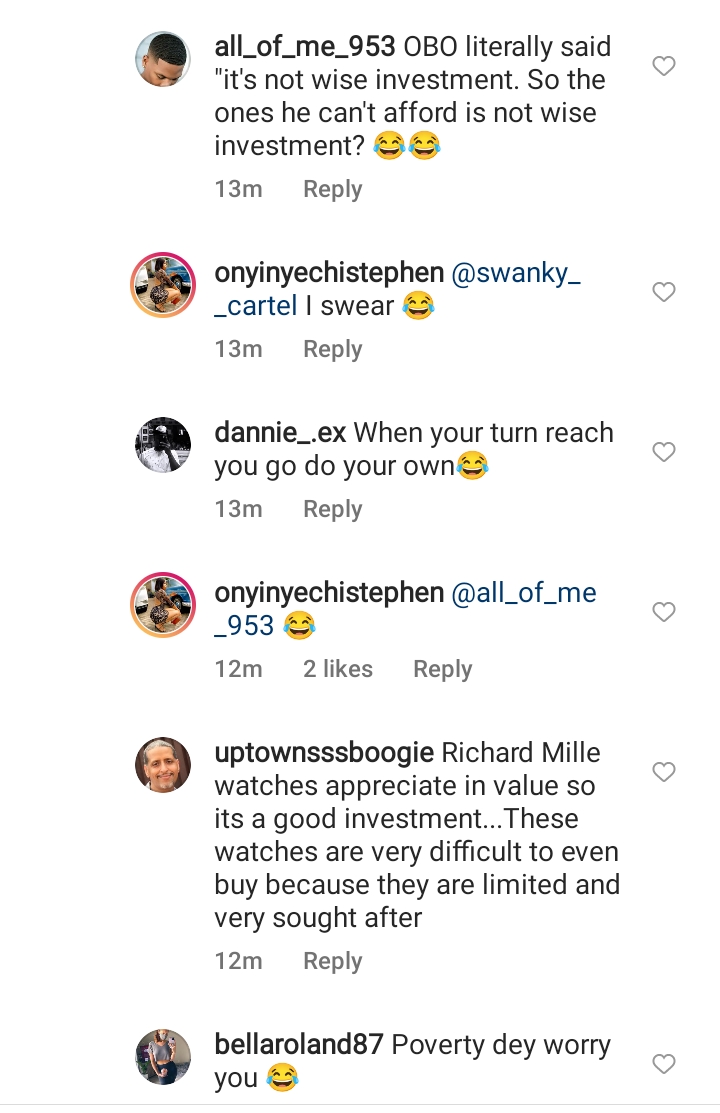Open bellaroland87's profile avatar
The height and width of the screenshot is (1113, 720).
tap(162, 1056)
